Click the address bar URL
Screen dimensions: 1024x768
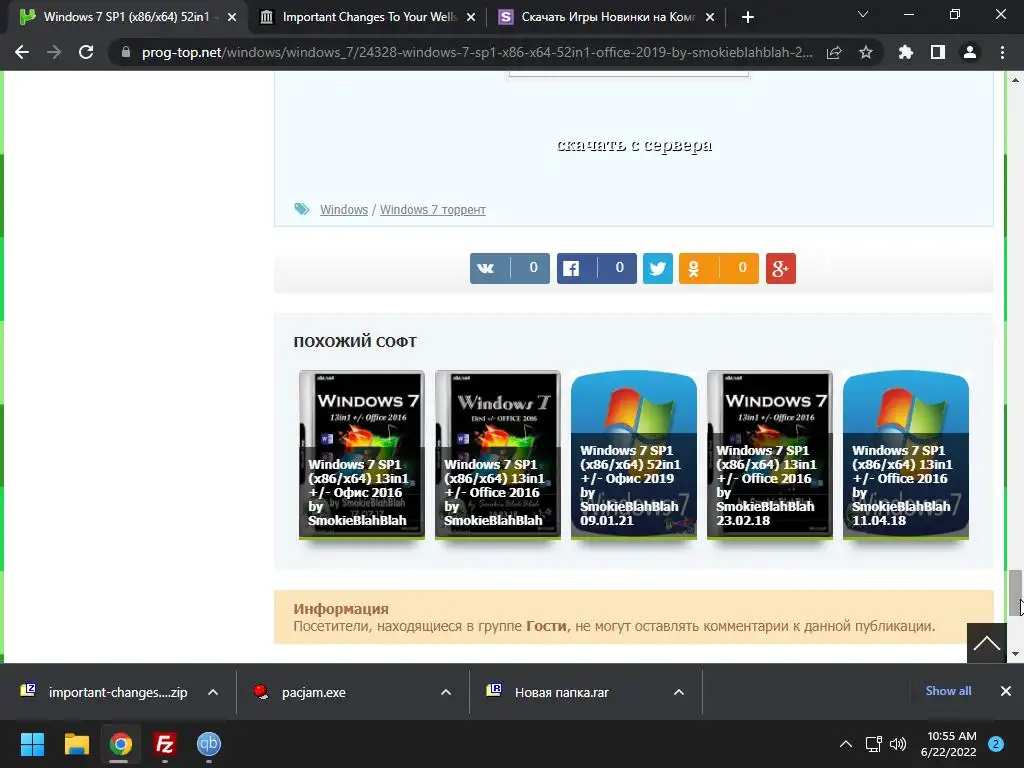click(477, 52)
